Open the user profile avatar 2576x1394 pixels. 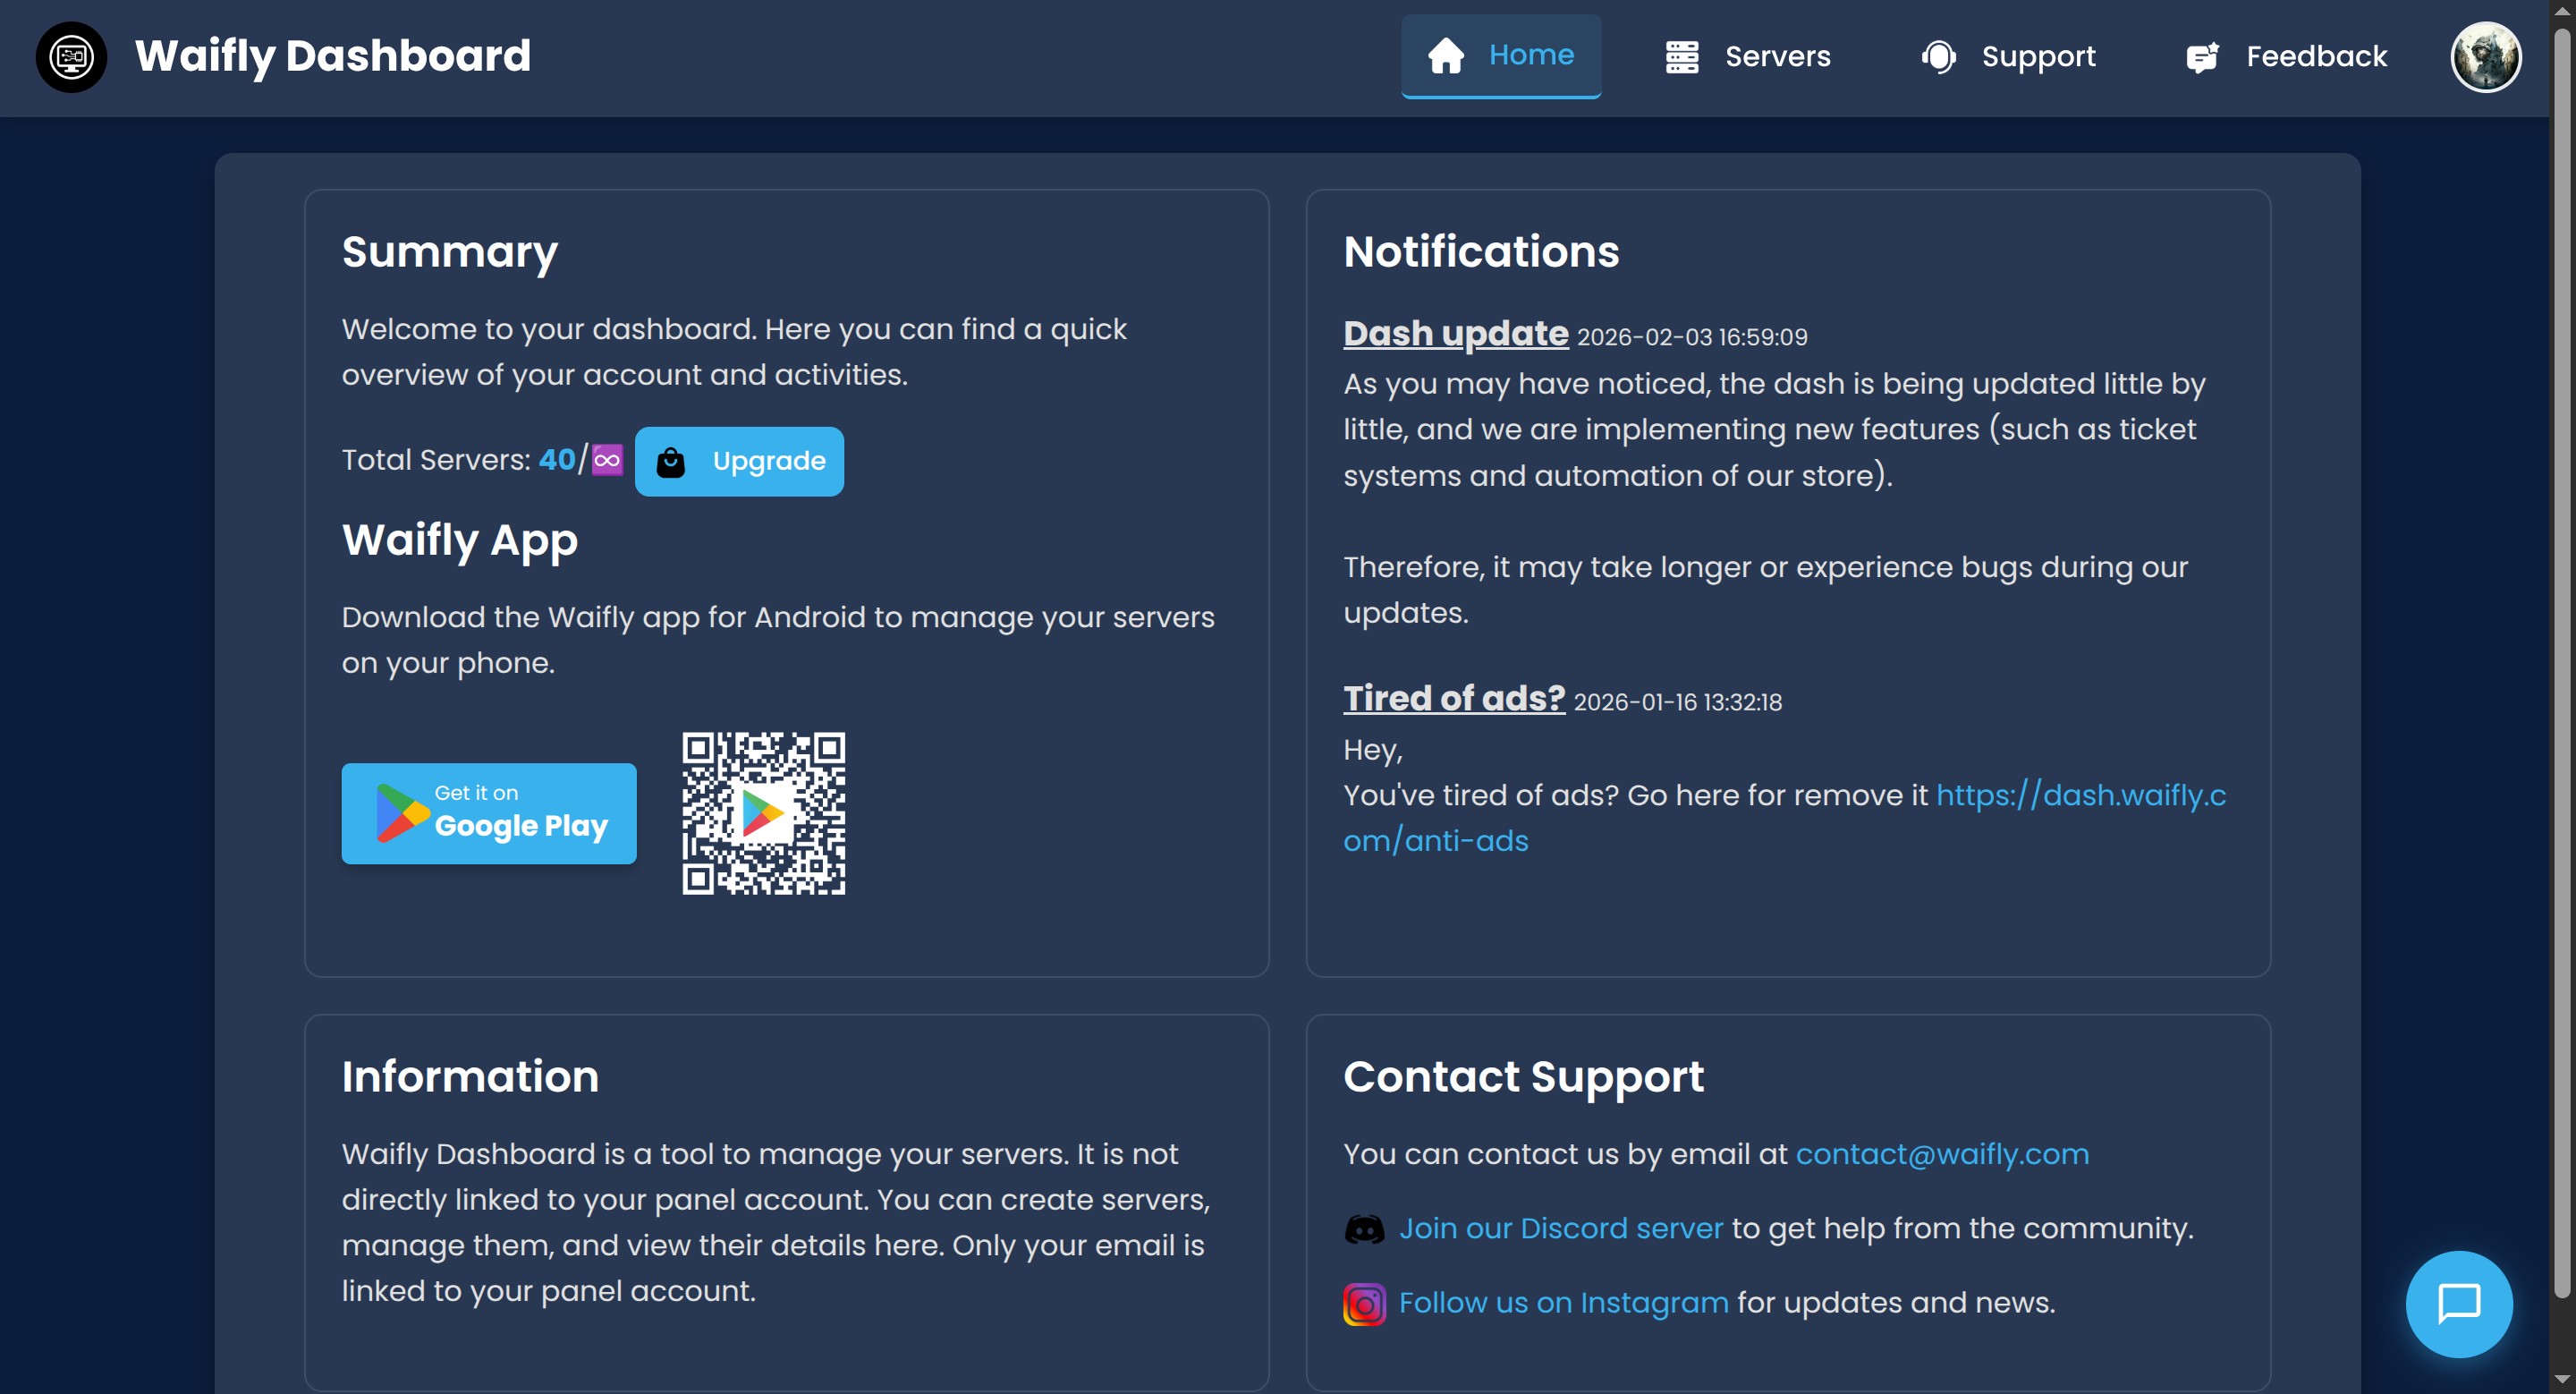[2484, 57]
